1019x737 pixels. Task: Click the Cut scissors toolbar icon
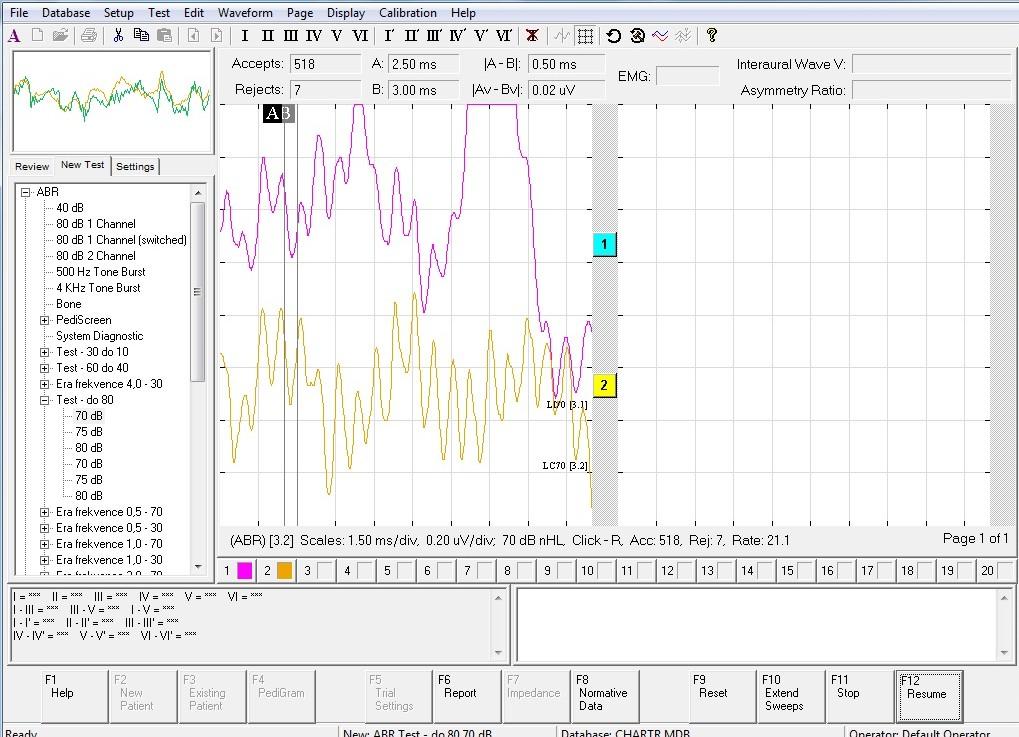point(118,35)
